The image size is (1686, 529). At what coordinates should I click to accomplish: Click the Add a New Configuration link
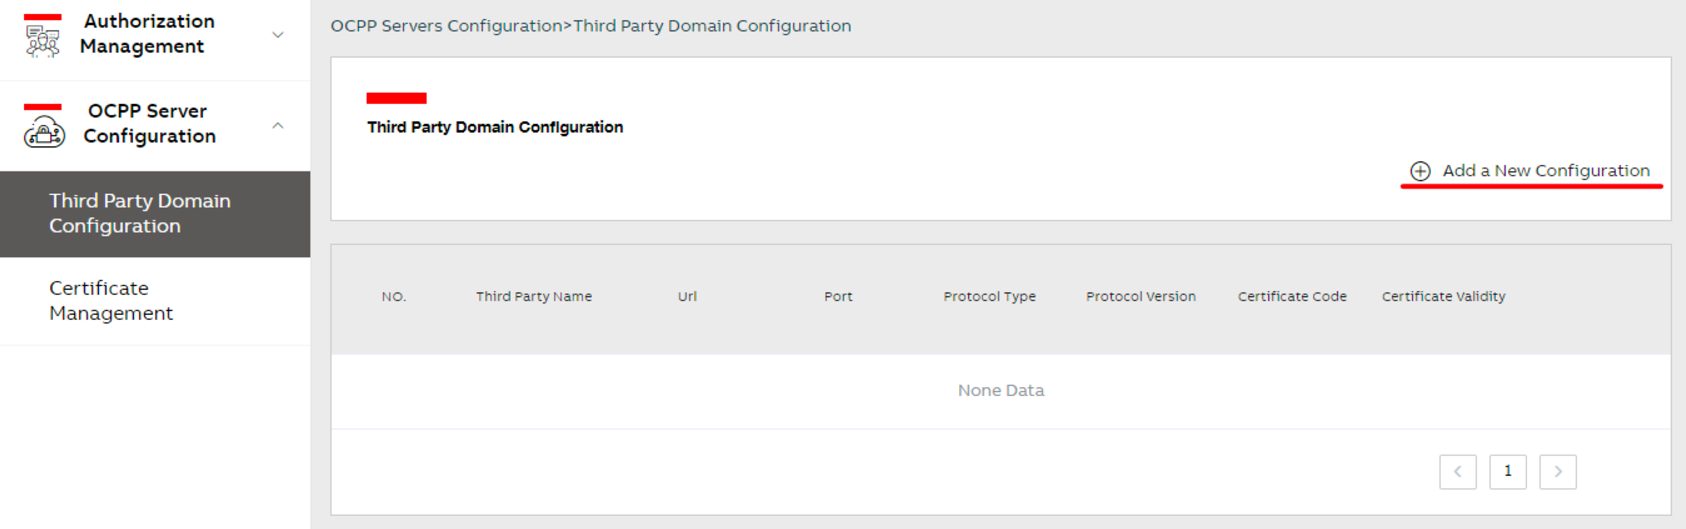[1545, 171]
